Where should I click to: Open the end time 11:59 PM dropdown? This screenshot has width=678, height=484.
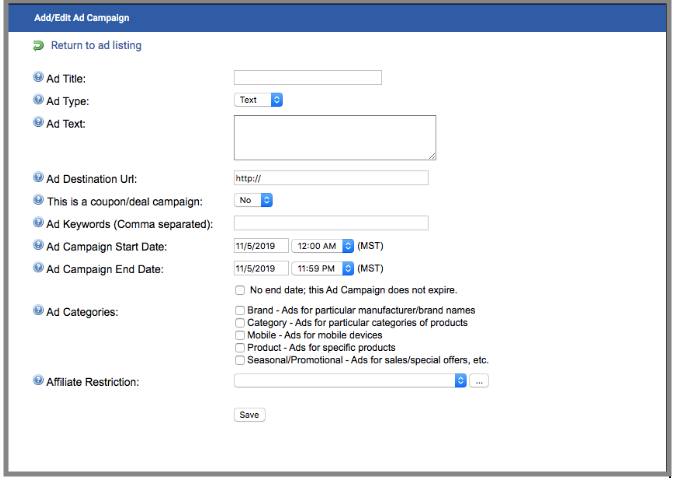323,269
